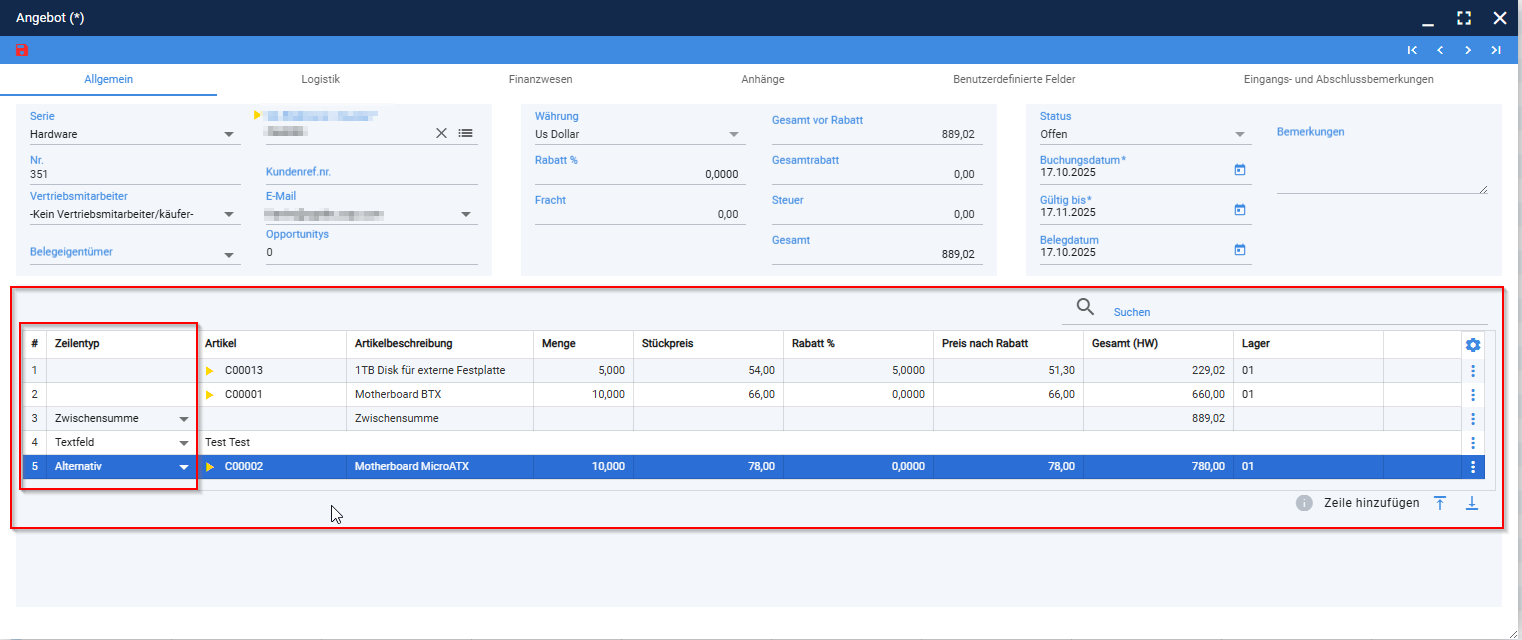Go to the next record arrow
The image size is (1522, 640).
(1468, 50)
